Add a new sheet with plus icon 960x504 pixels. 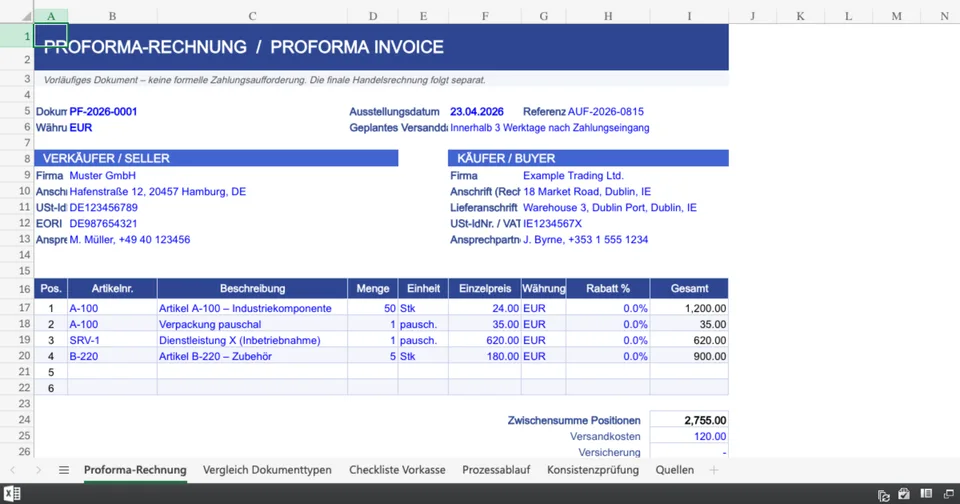[x=713, y=470]
